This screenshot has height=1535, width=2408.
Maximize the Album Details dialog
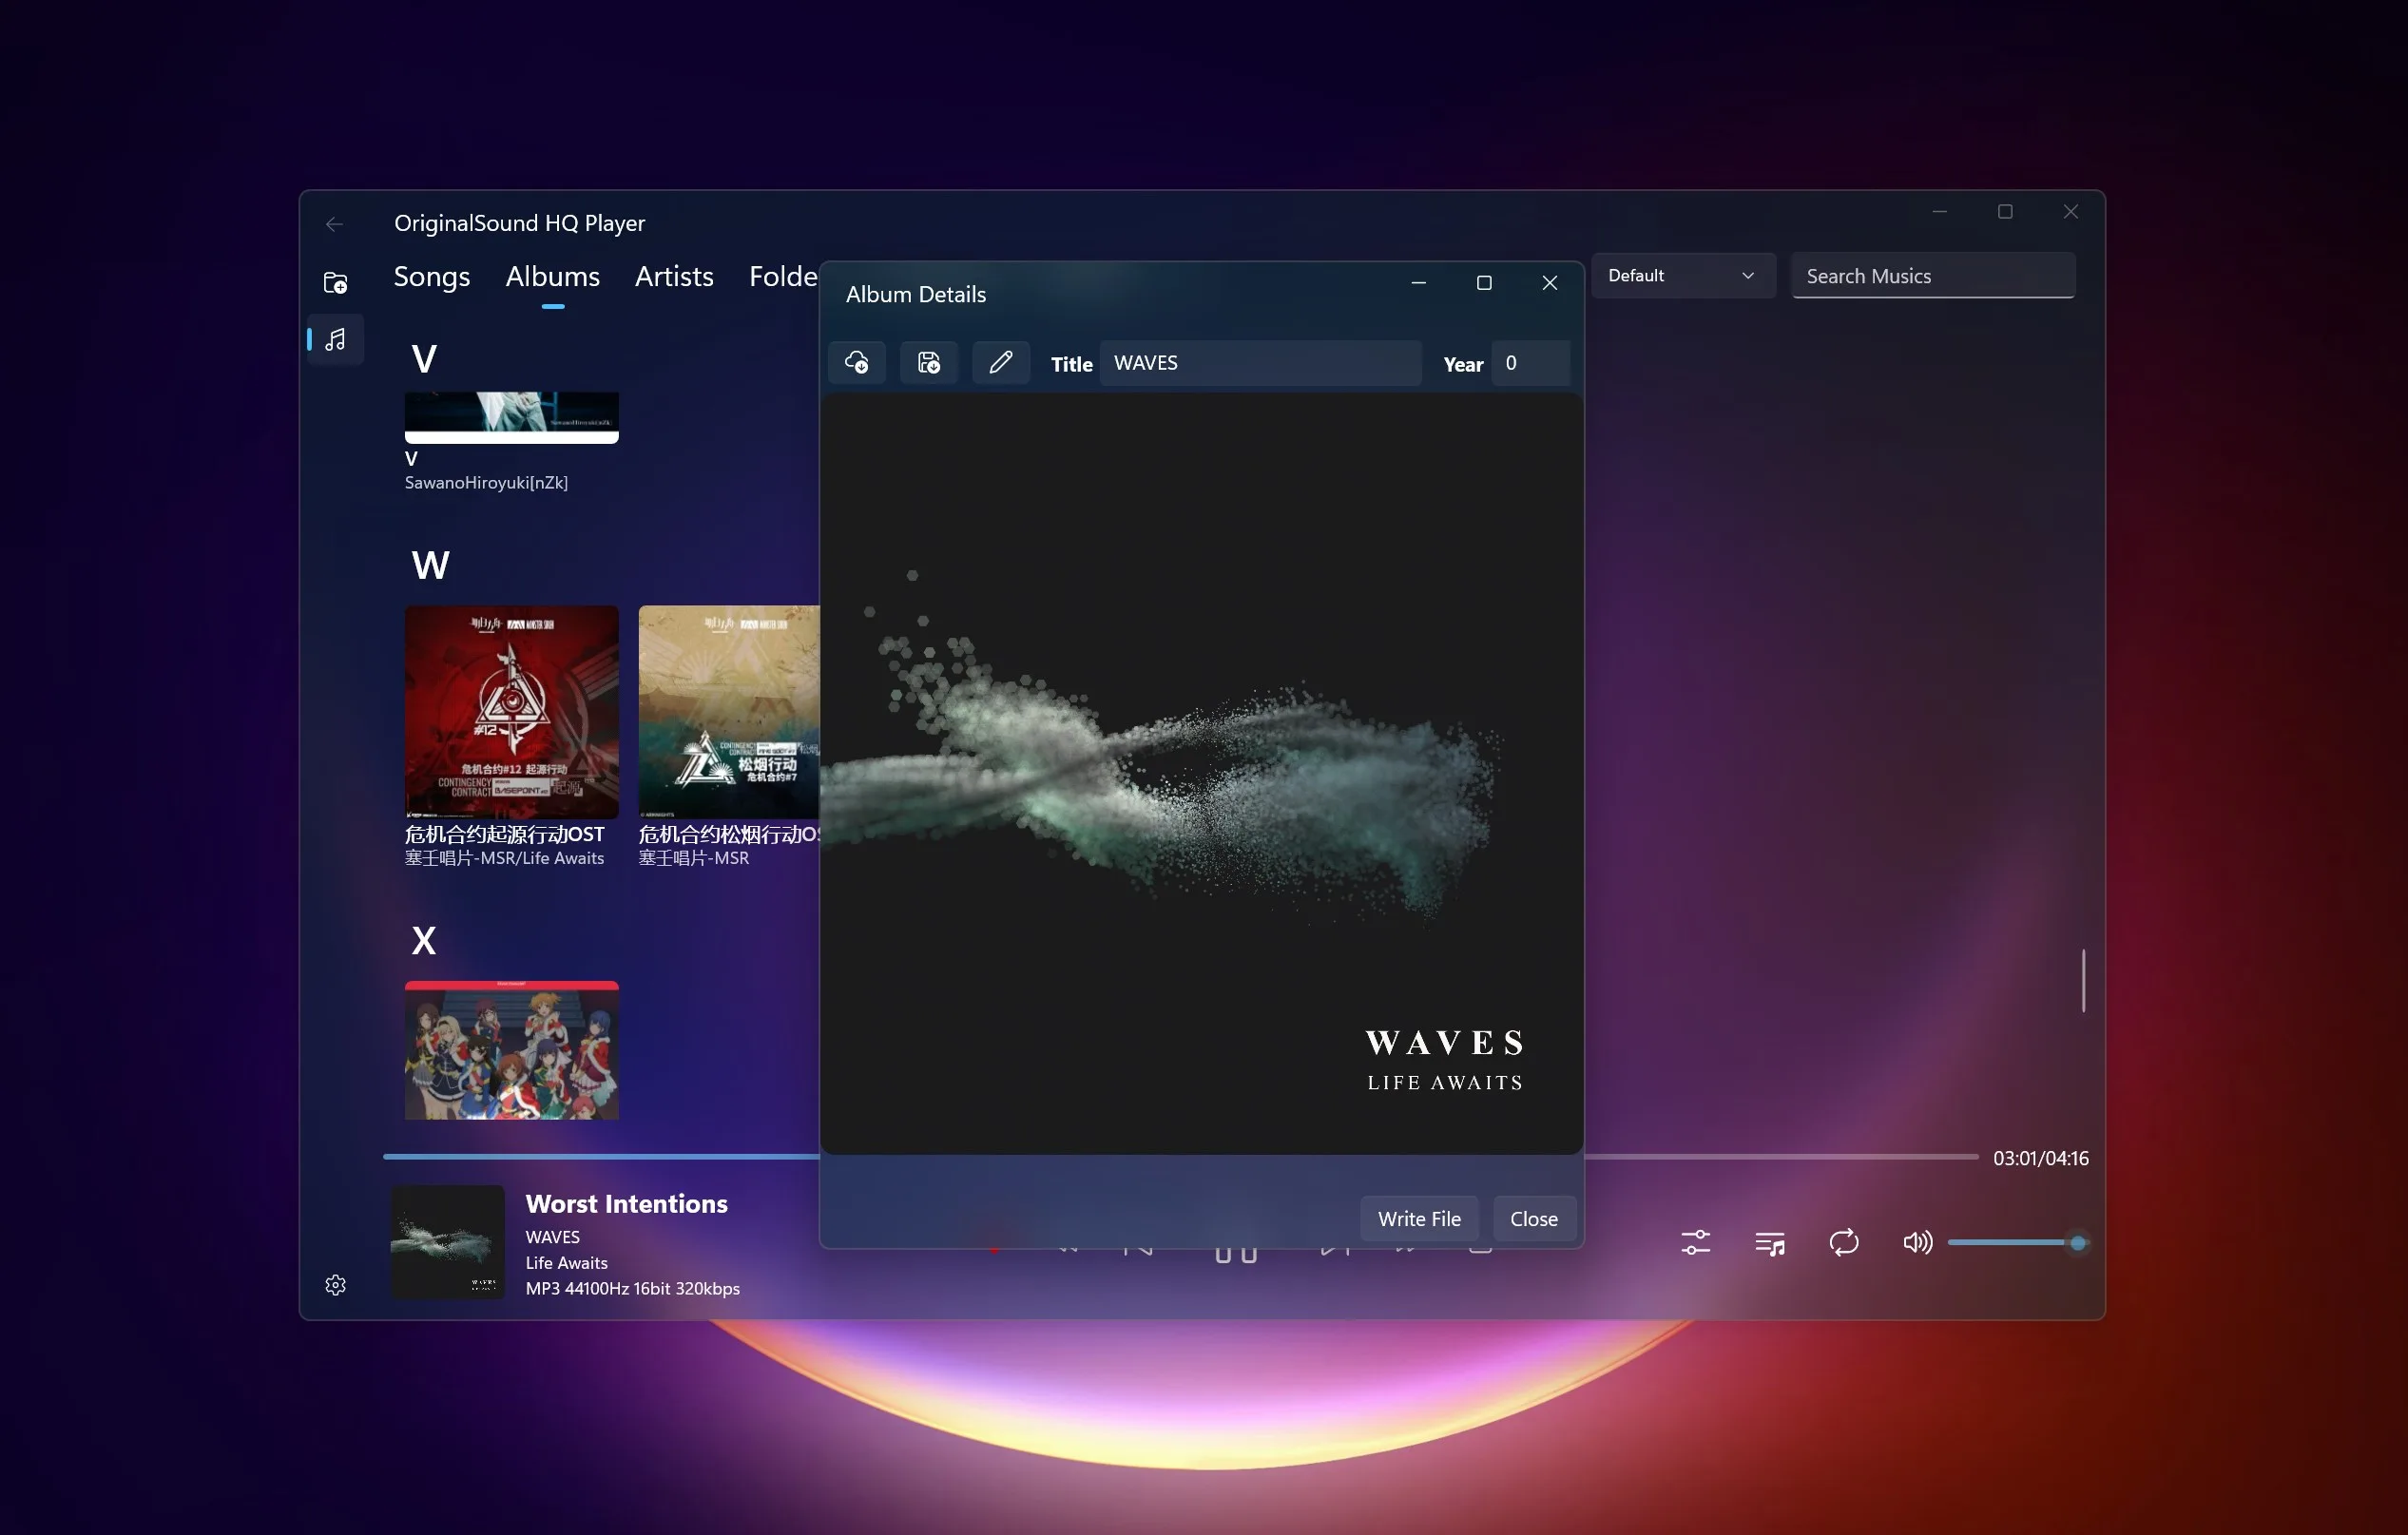tap(1484, 283)
